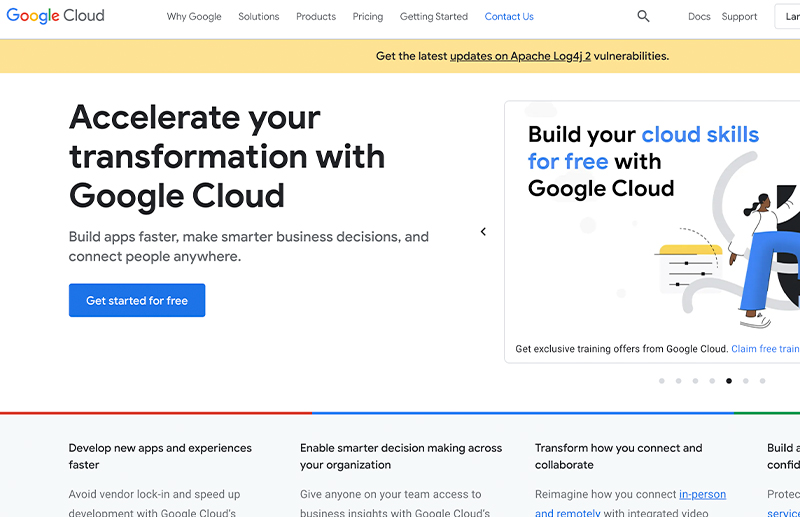Viewport: 800px width, 517px height.
Task: Open the Claim free training link
Action: point(765,349)
